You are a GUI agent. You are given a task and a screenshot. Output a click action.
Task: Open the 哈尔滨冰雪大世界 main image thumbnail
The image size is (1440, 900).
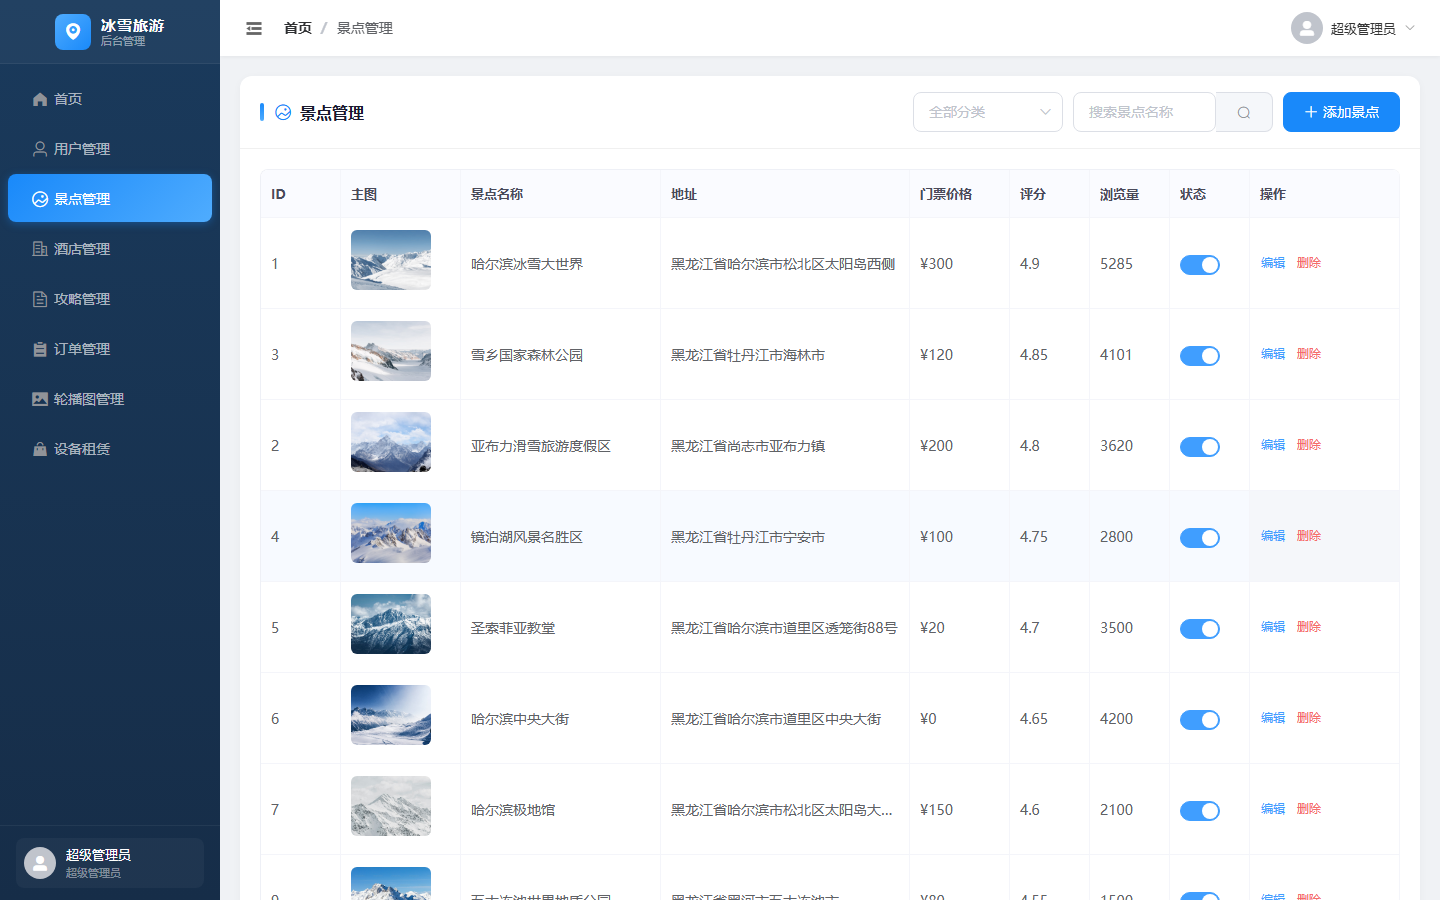click(391, 260)
